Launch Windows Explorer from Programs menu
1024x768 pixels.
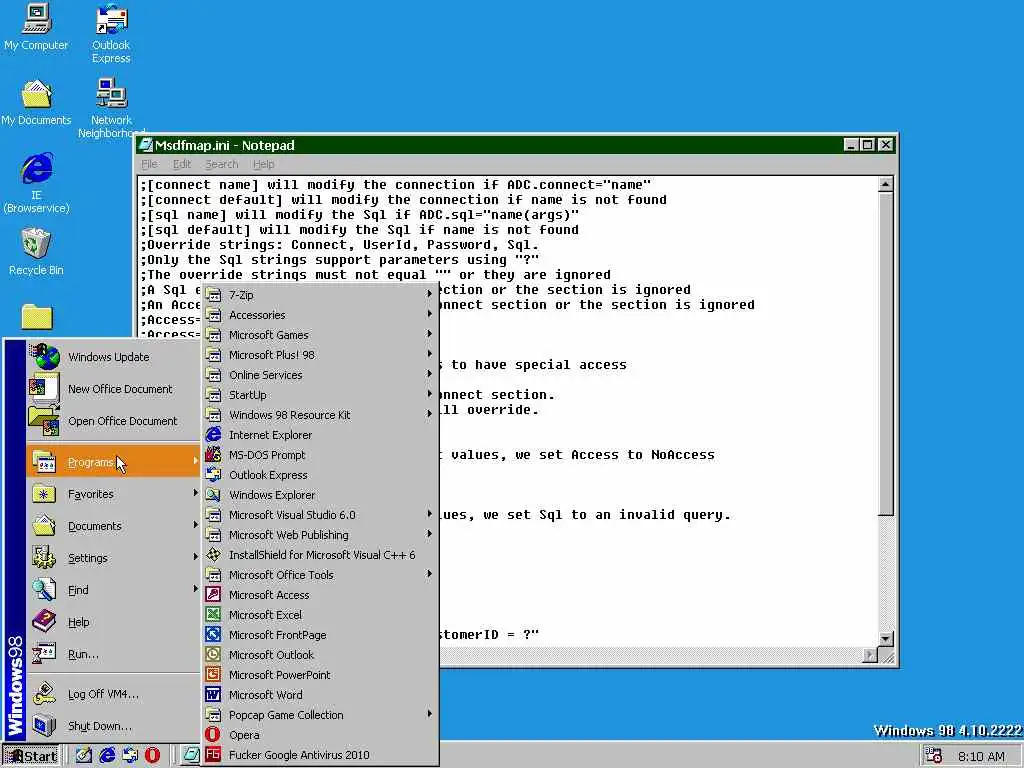pyautogui.click(x=320, y=495)
